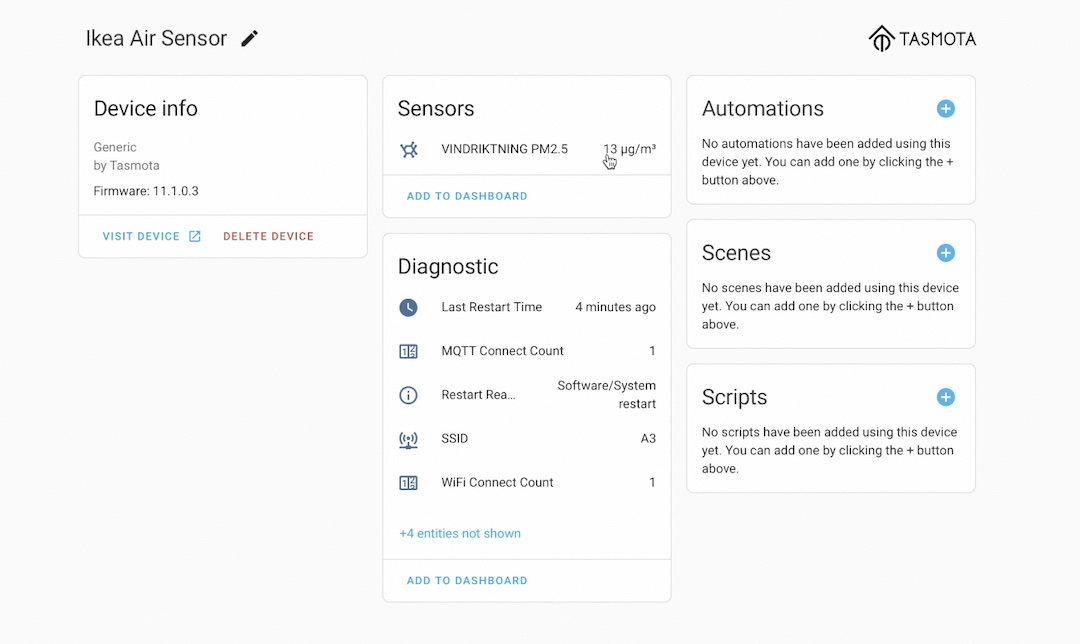Open the VINDRIKTNING PM2.5 sensor entity

(527, 149)
